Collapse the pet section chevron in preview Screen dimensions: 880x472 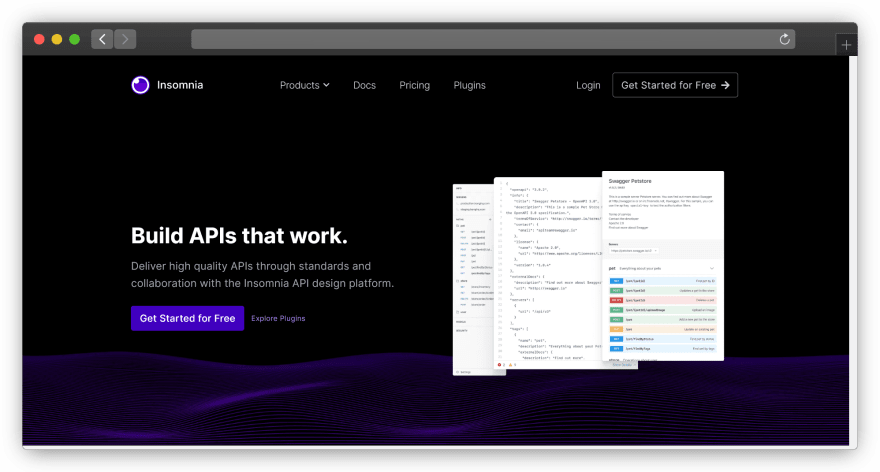tap(712, 268)
